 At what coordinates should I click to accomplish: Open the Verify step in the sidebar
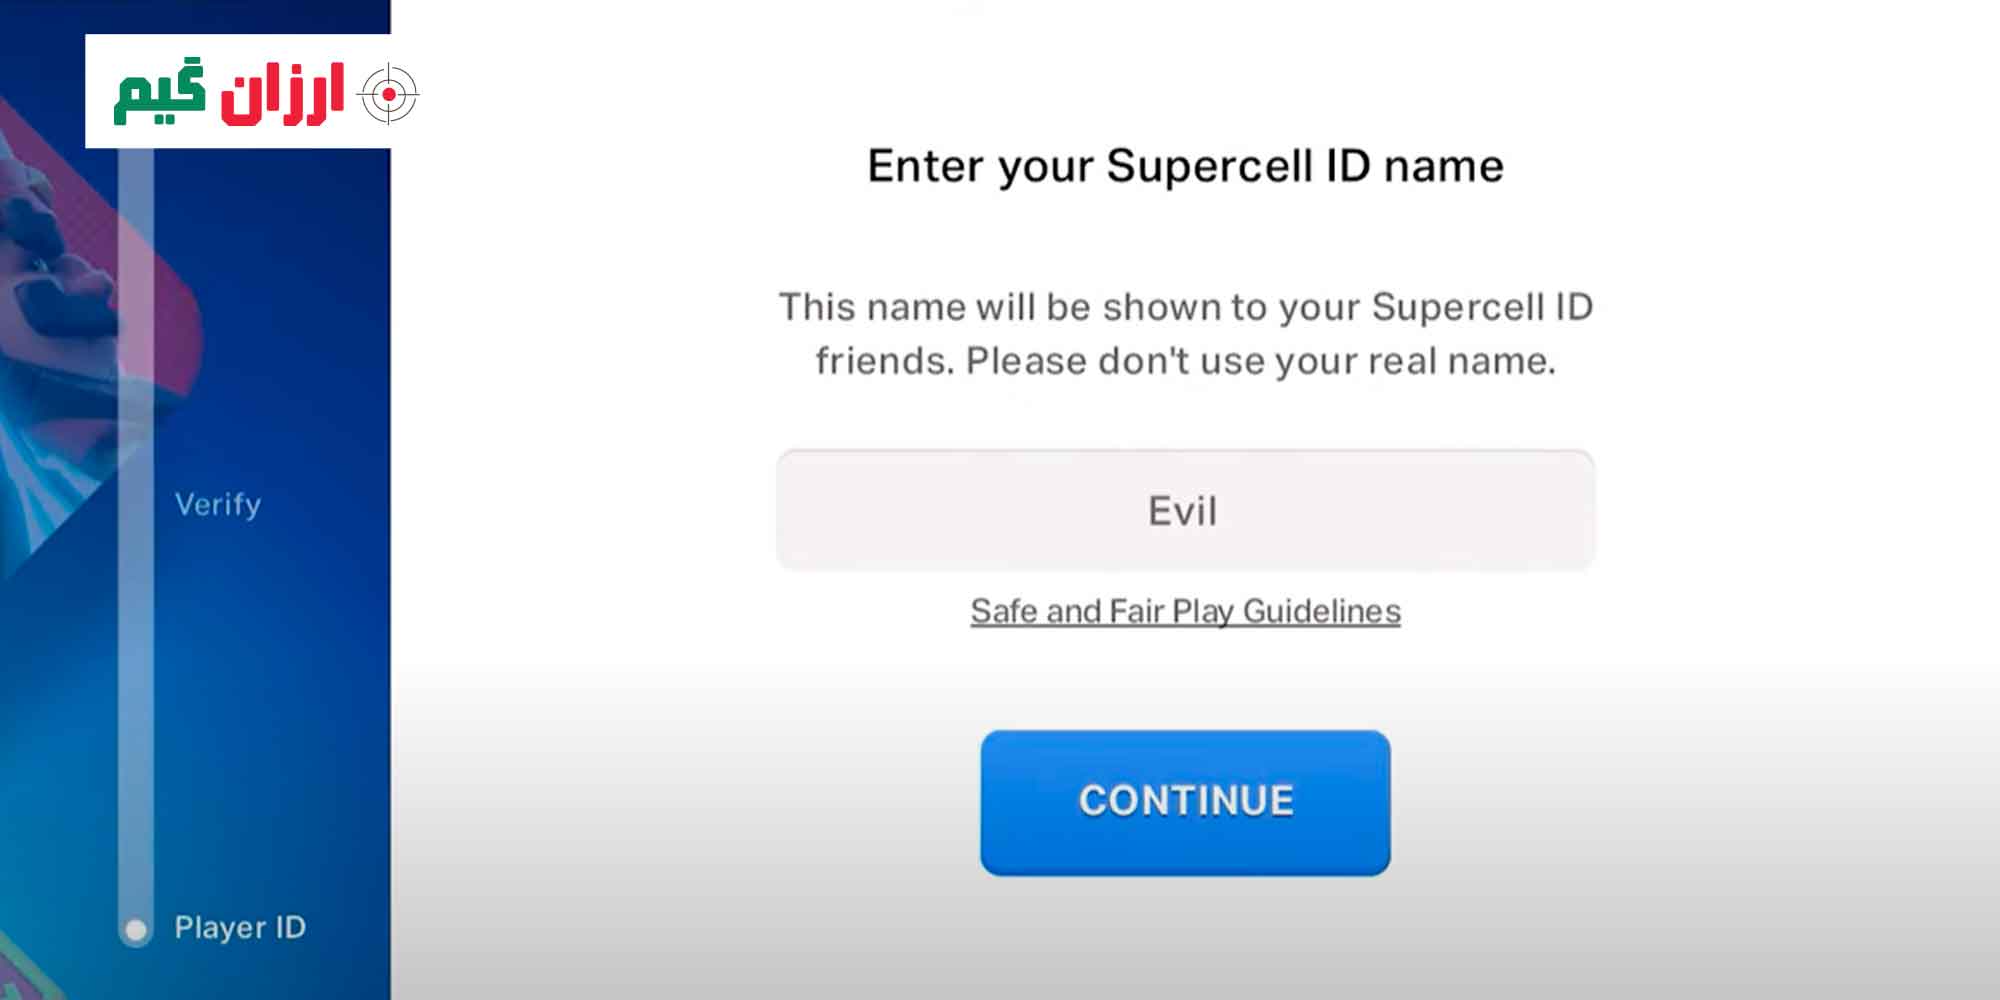pos(218,505)
